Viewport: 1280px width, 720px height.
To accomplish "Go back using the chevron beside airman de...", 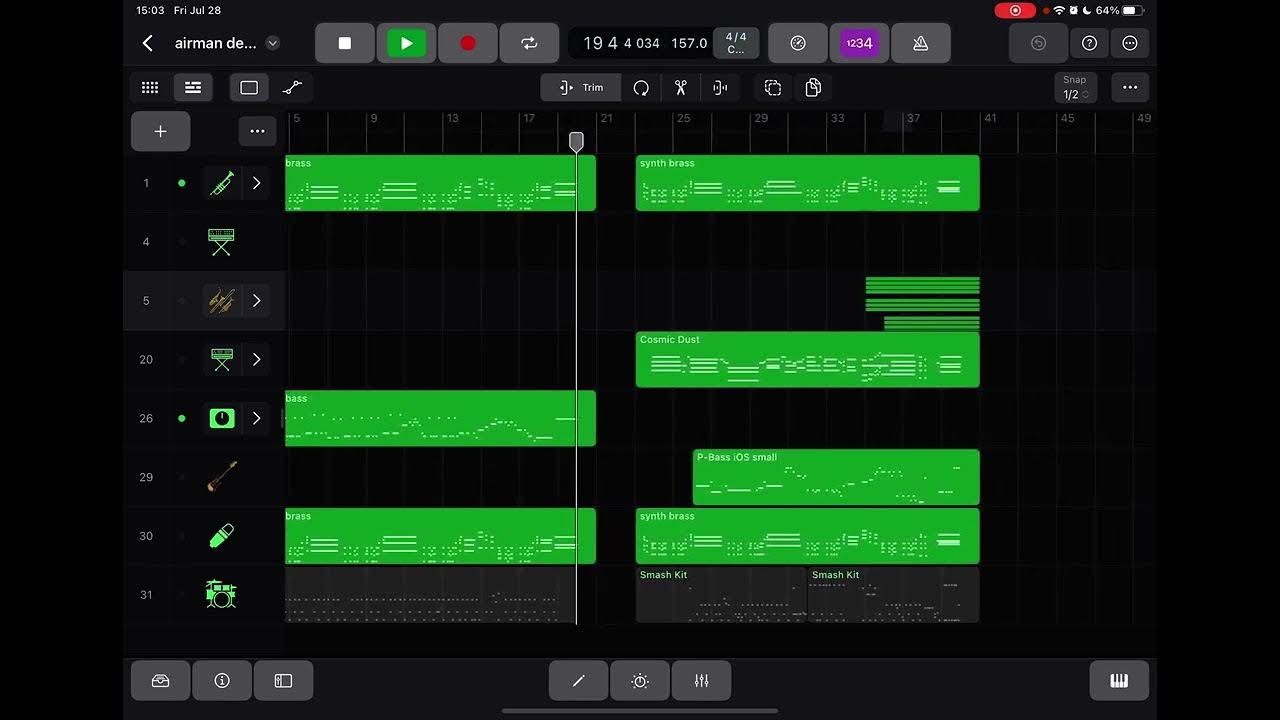I will pyautogui.click(x=148, y=43).
